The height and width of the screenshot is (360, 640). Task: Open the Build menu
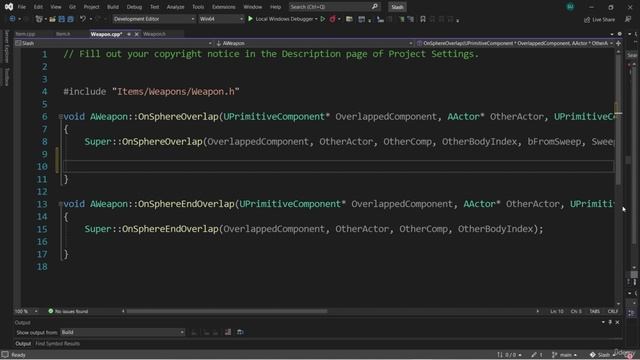pos(113,7)
